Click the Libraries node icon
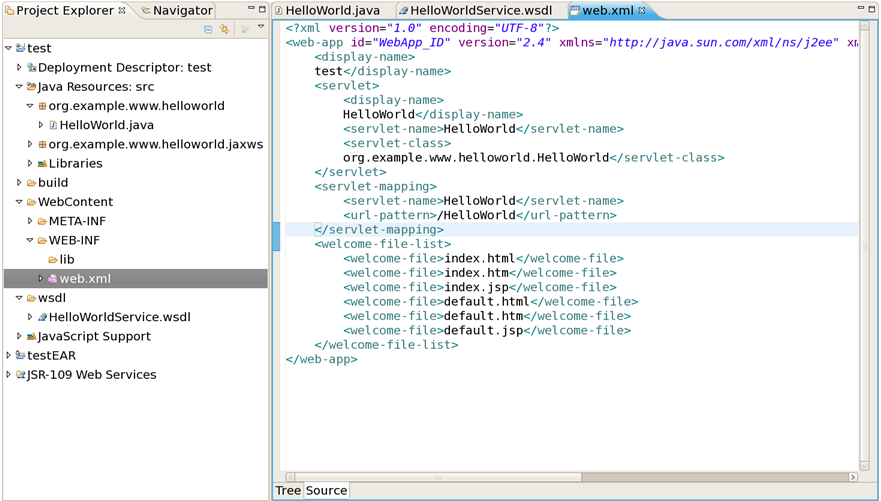This screenshot has width=881, height=501. (x=42, y=164)
